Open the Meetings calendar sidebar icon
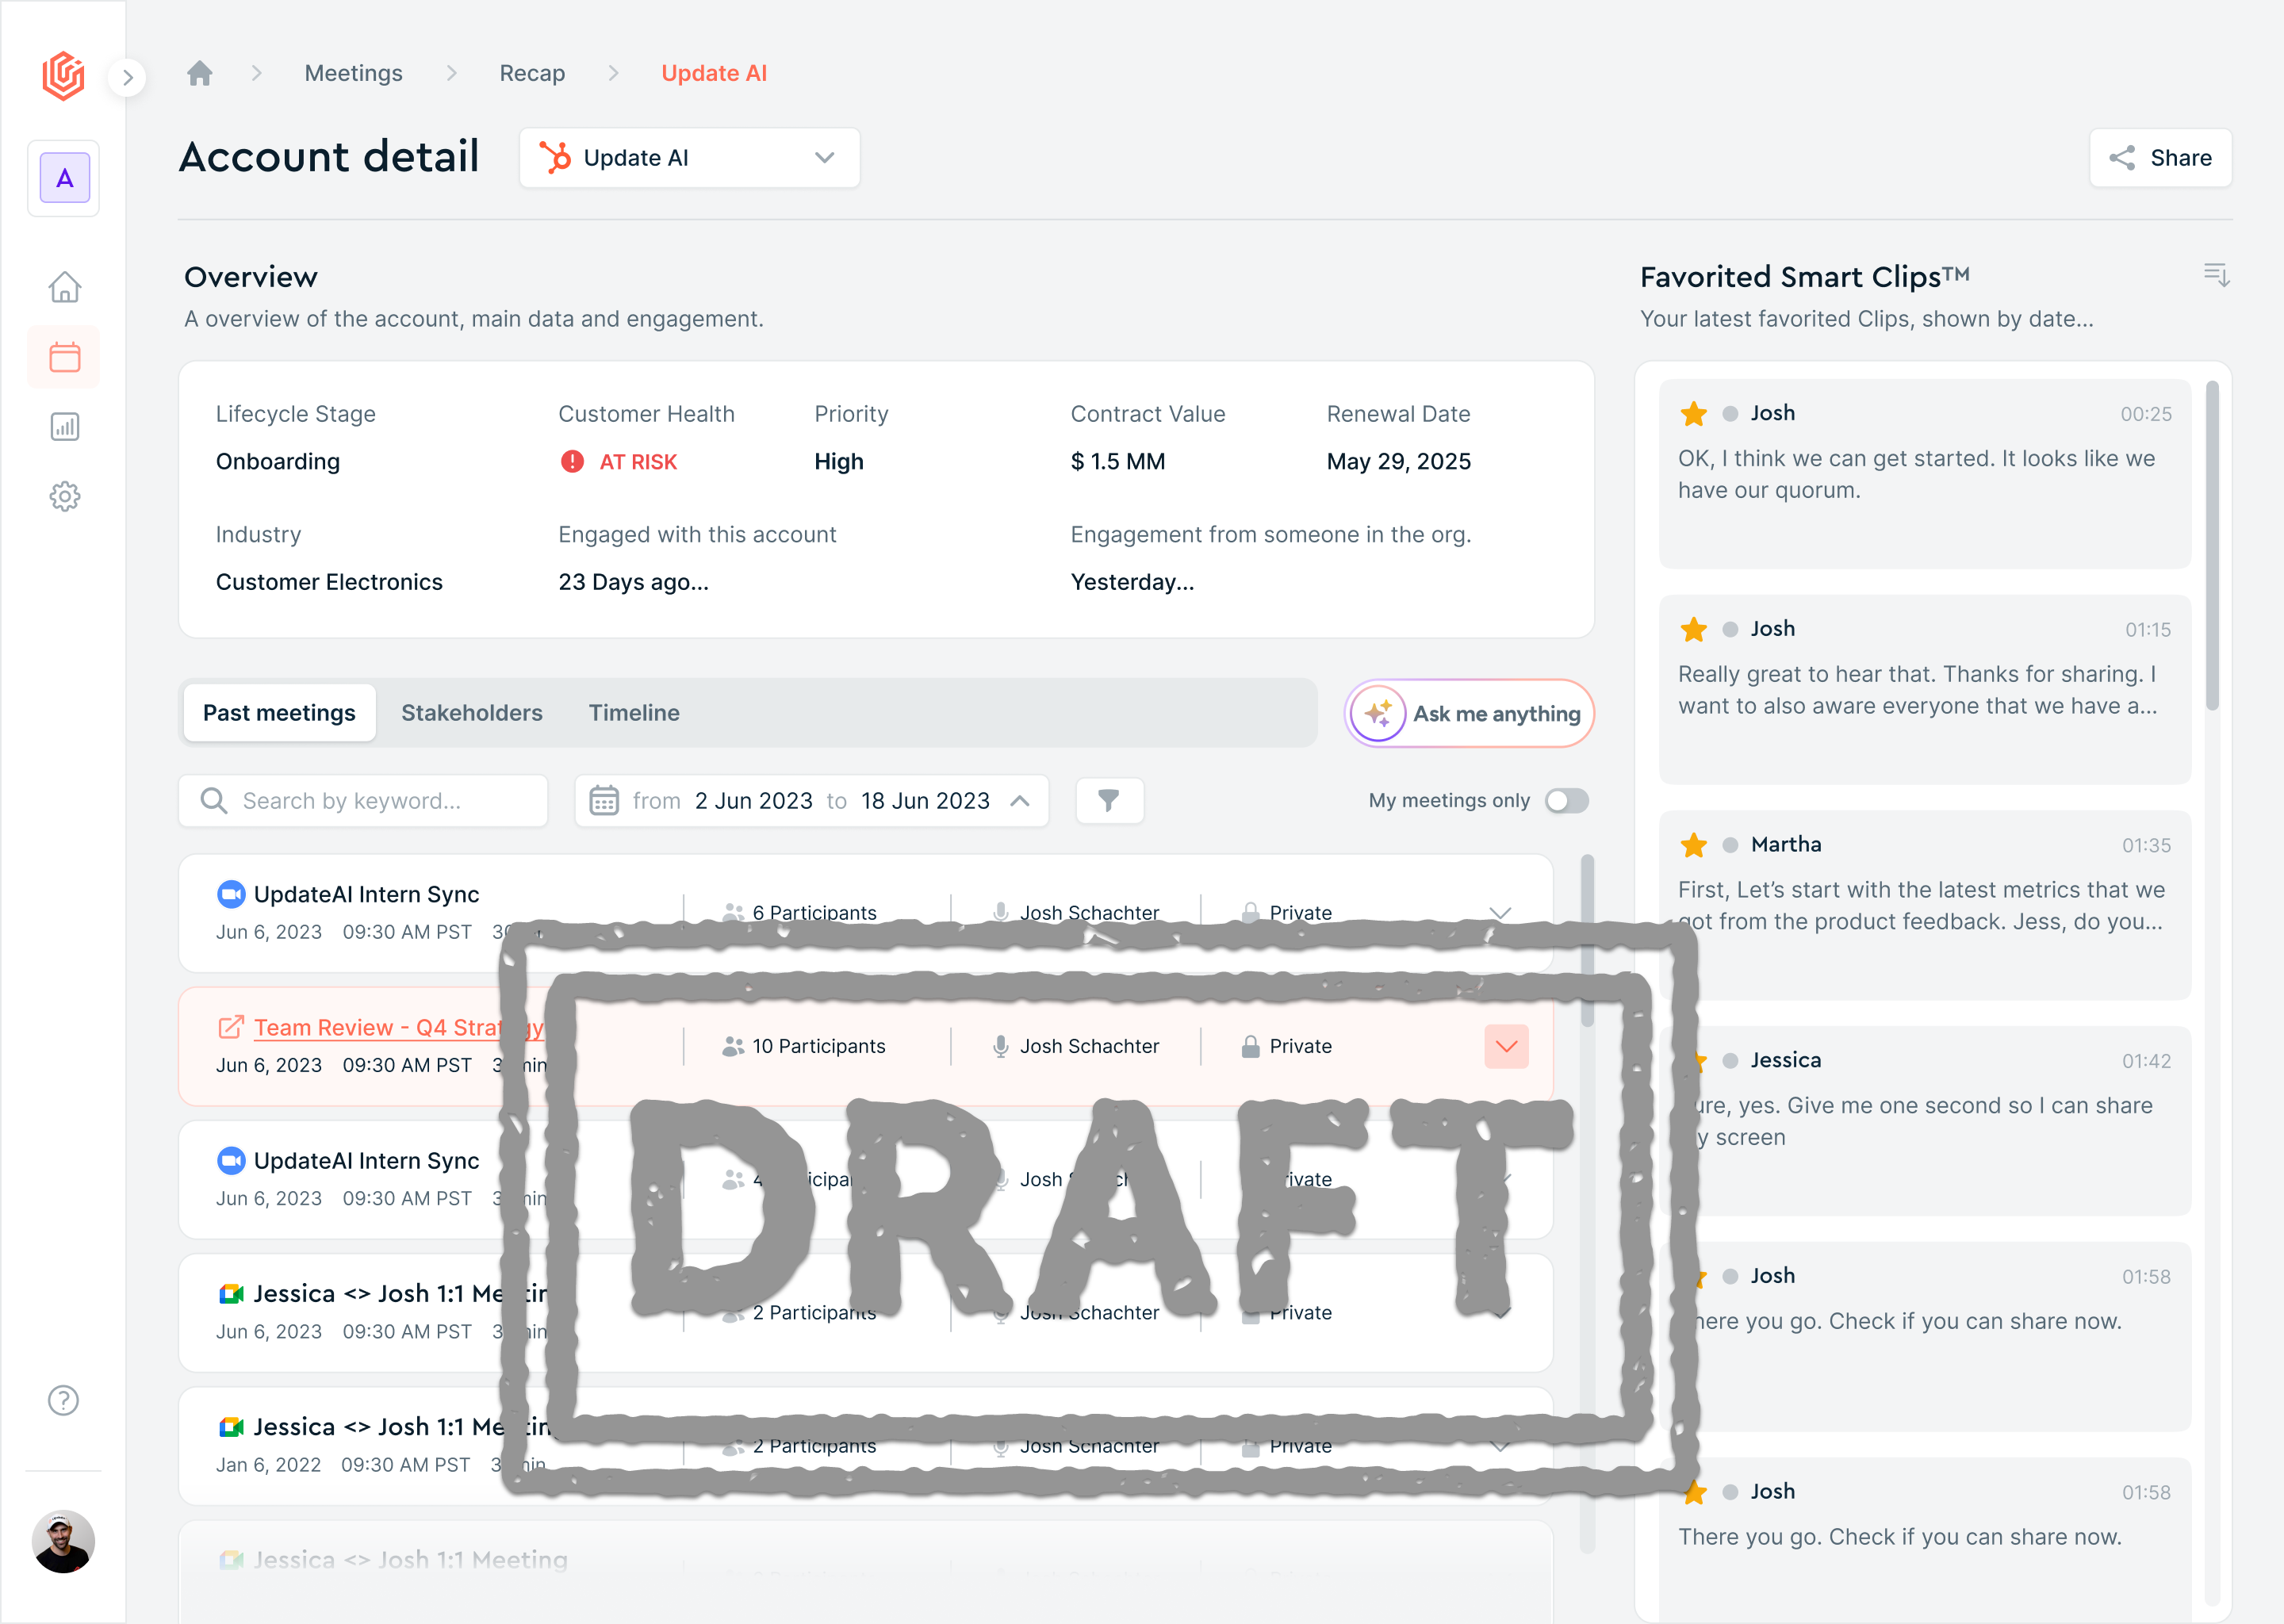 (x=65, y=357)
